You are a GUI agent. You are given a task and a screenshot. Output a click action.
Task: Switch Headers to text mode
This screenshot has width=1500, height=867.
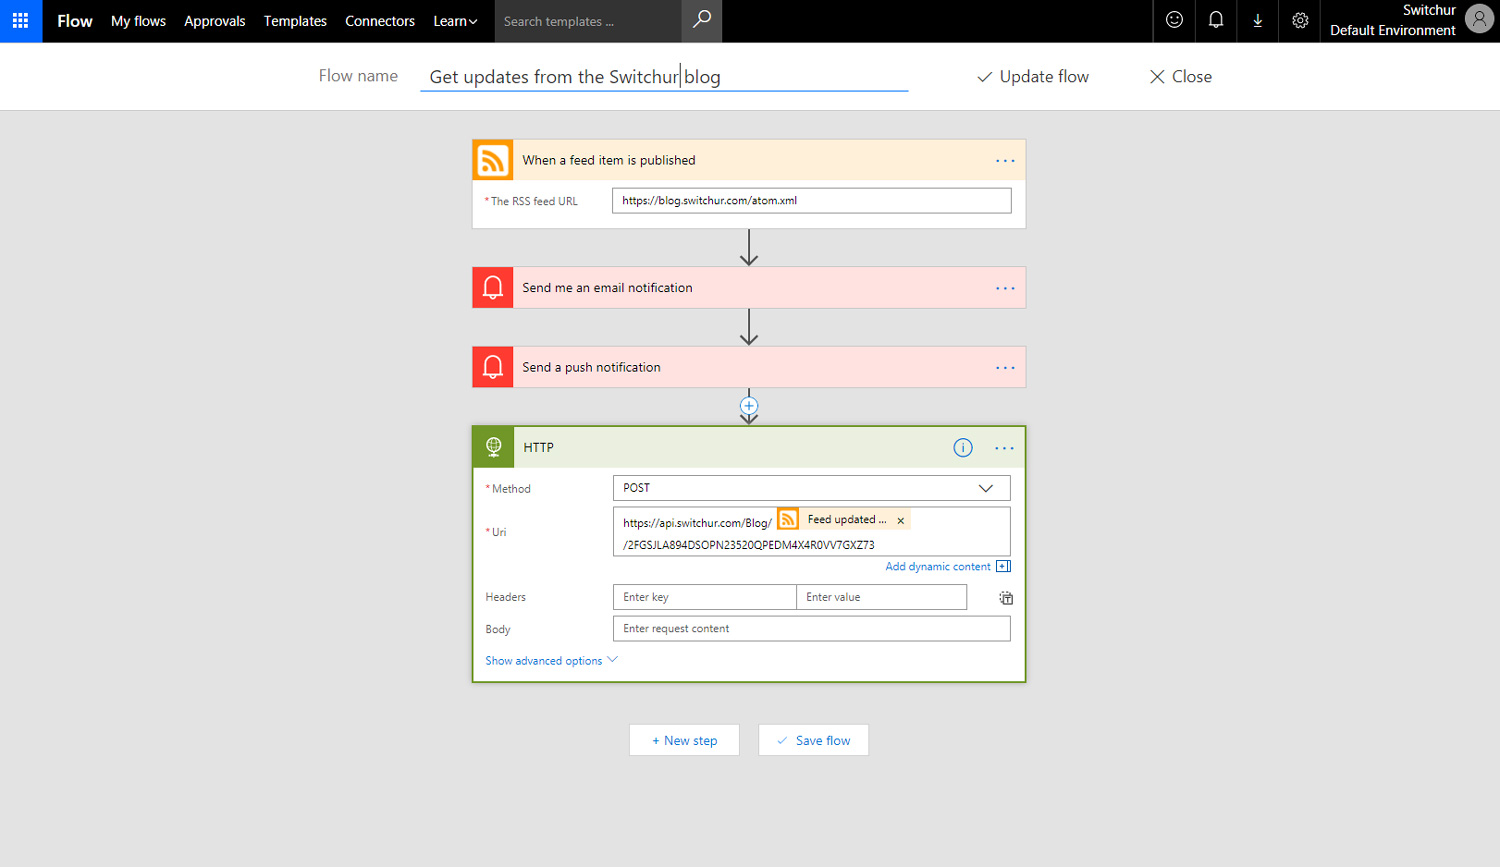click(x=1005, y=597)
